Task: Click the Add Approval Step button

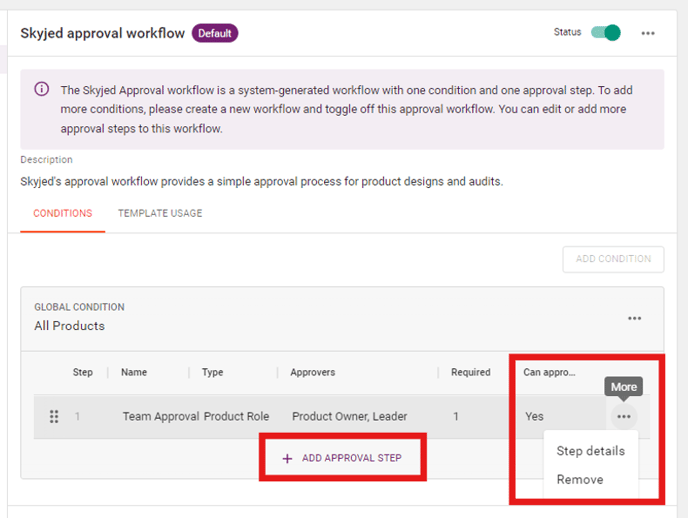Action: [x=342, y=458]
